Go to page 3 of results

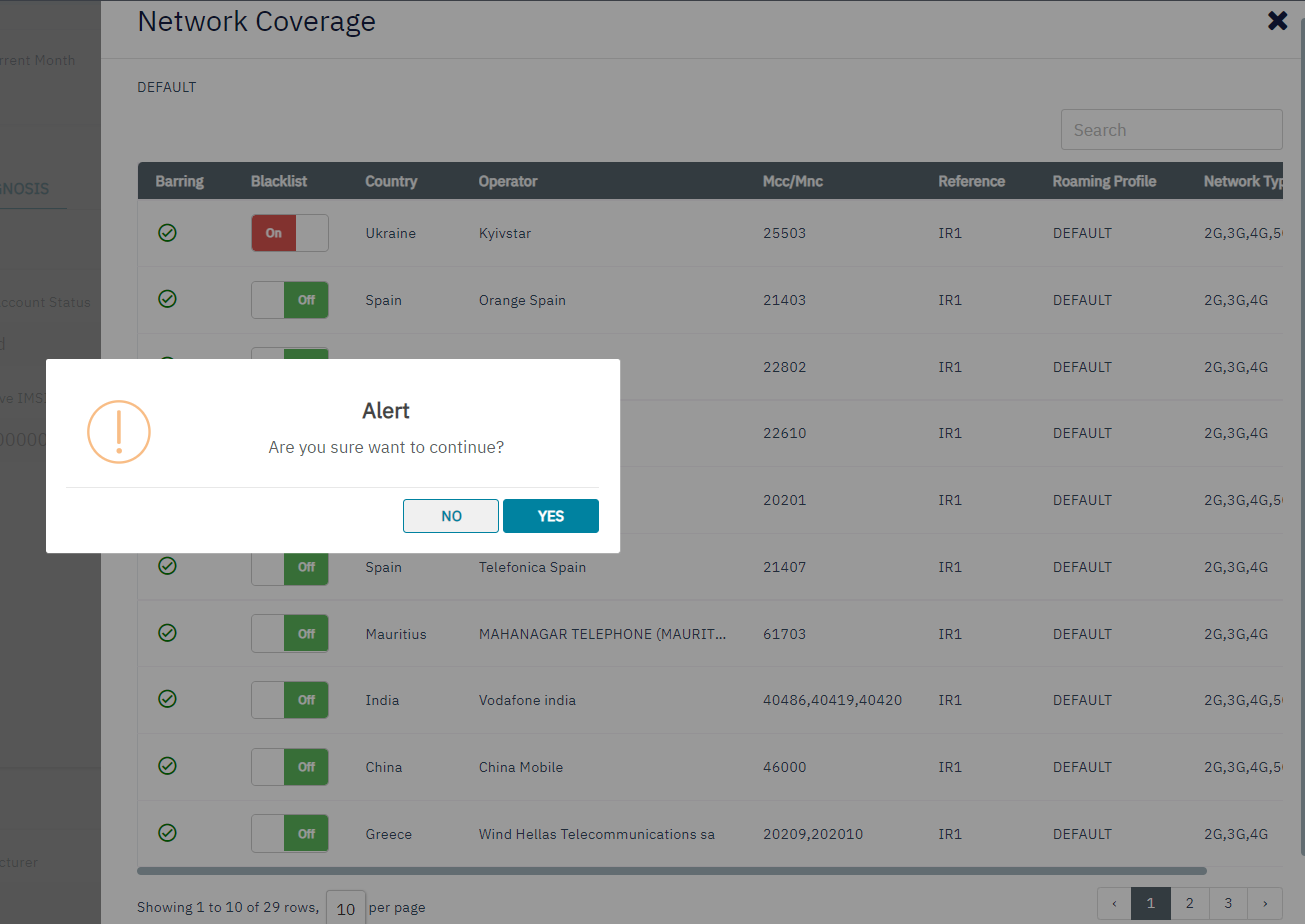(1227, 904)
